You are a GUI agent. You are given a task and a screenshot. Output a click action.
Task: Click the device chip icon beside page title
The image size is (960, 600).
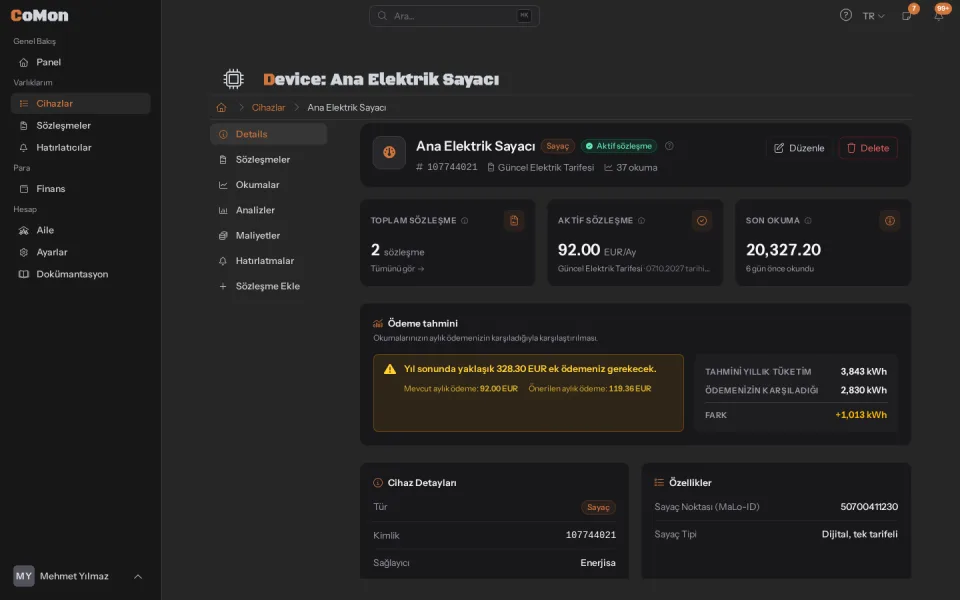233,79
